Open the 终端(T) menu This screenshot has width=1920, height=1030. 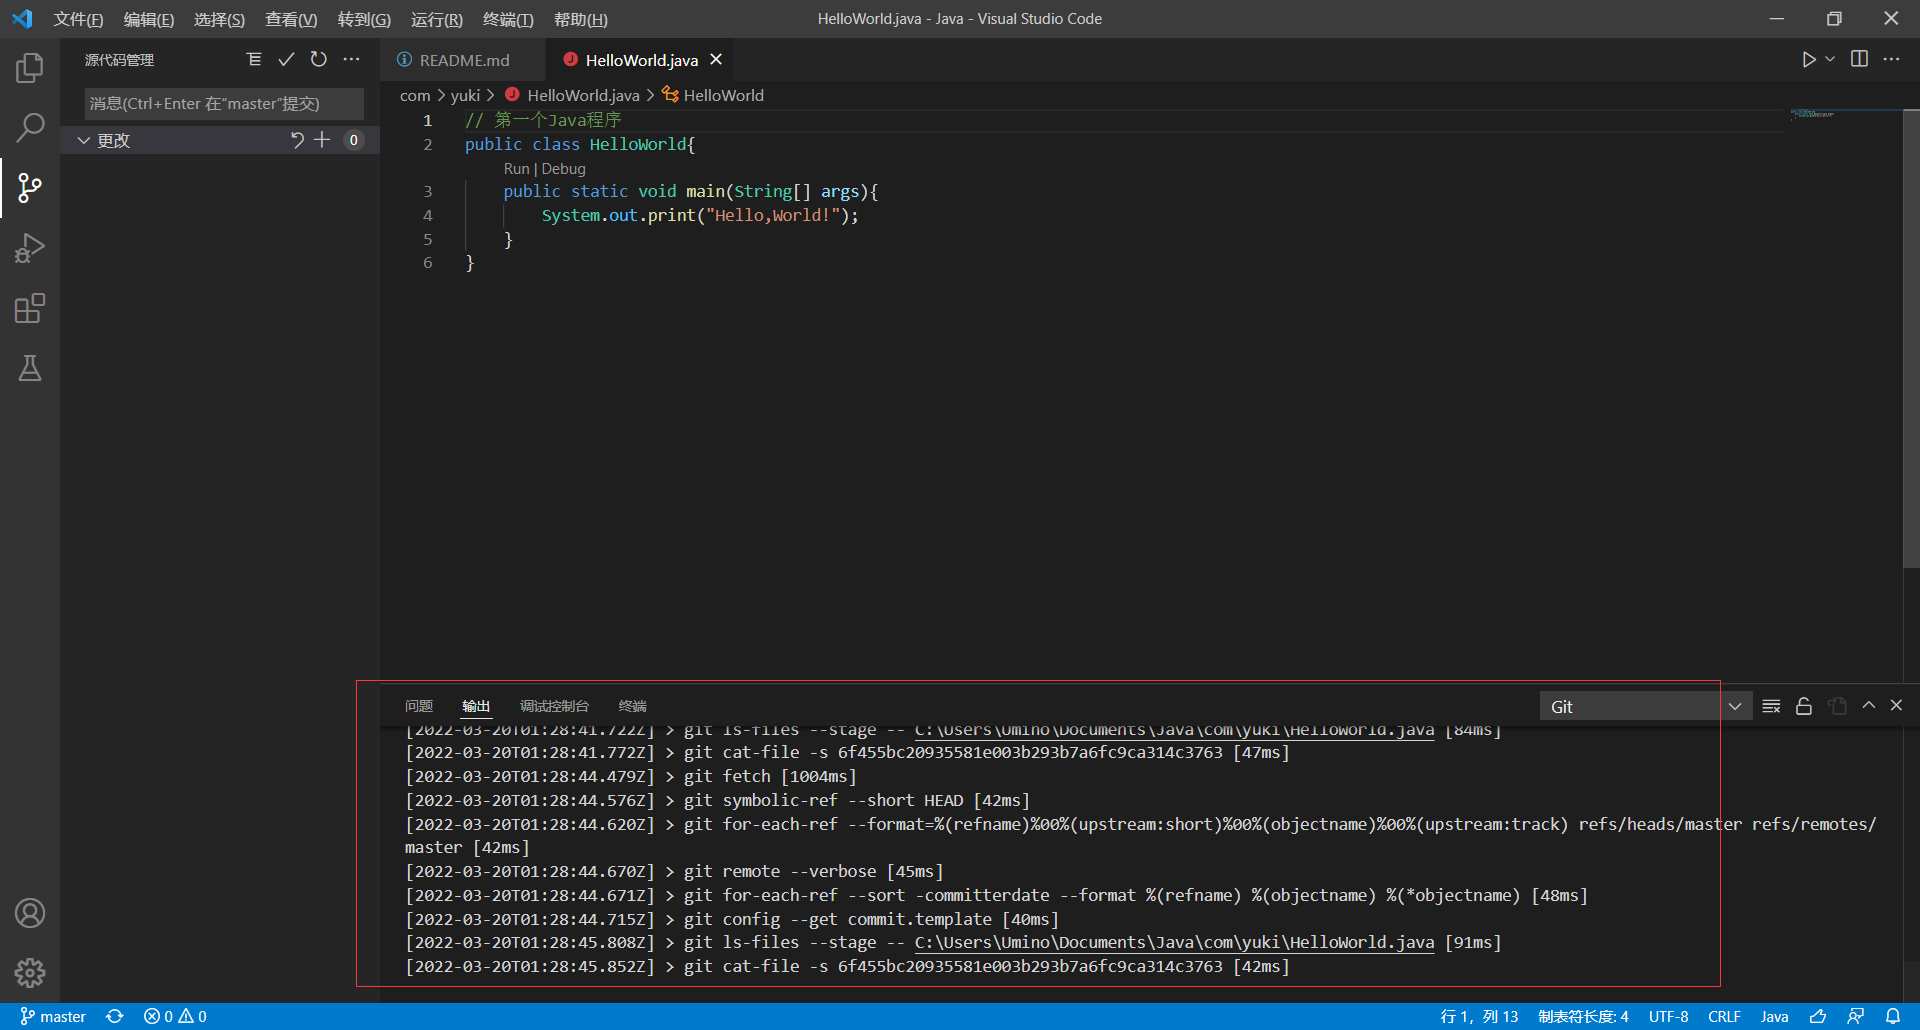508,19
